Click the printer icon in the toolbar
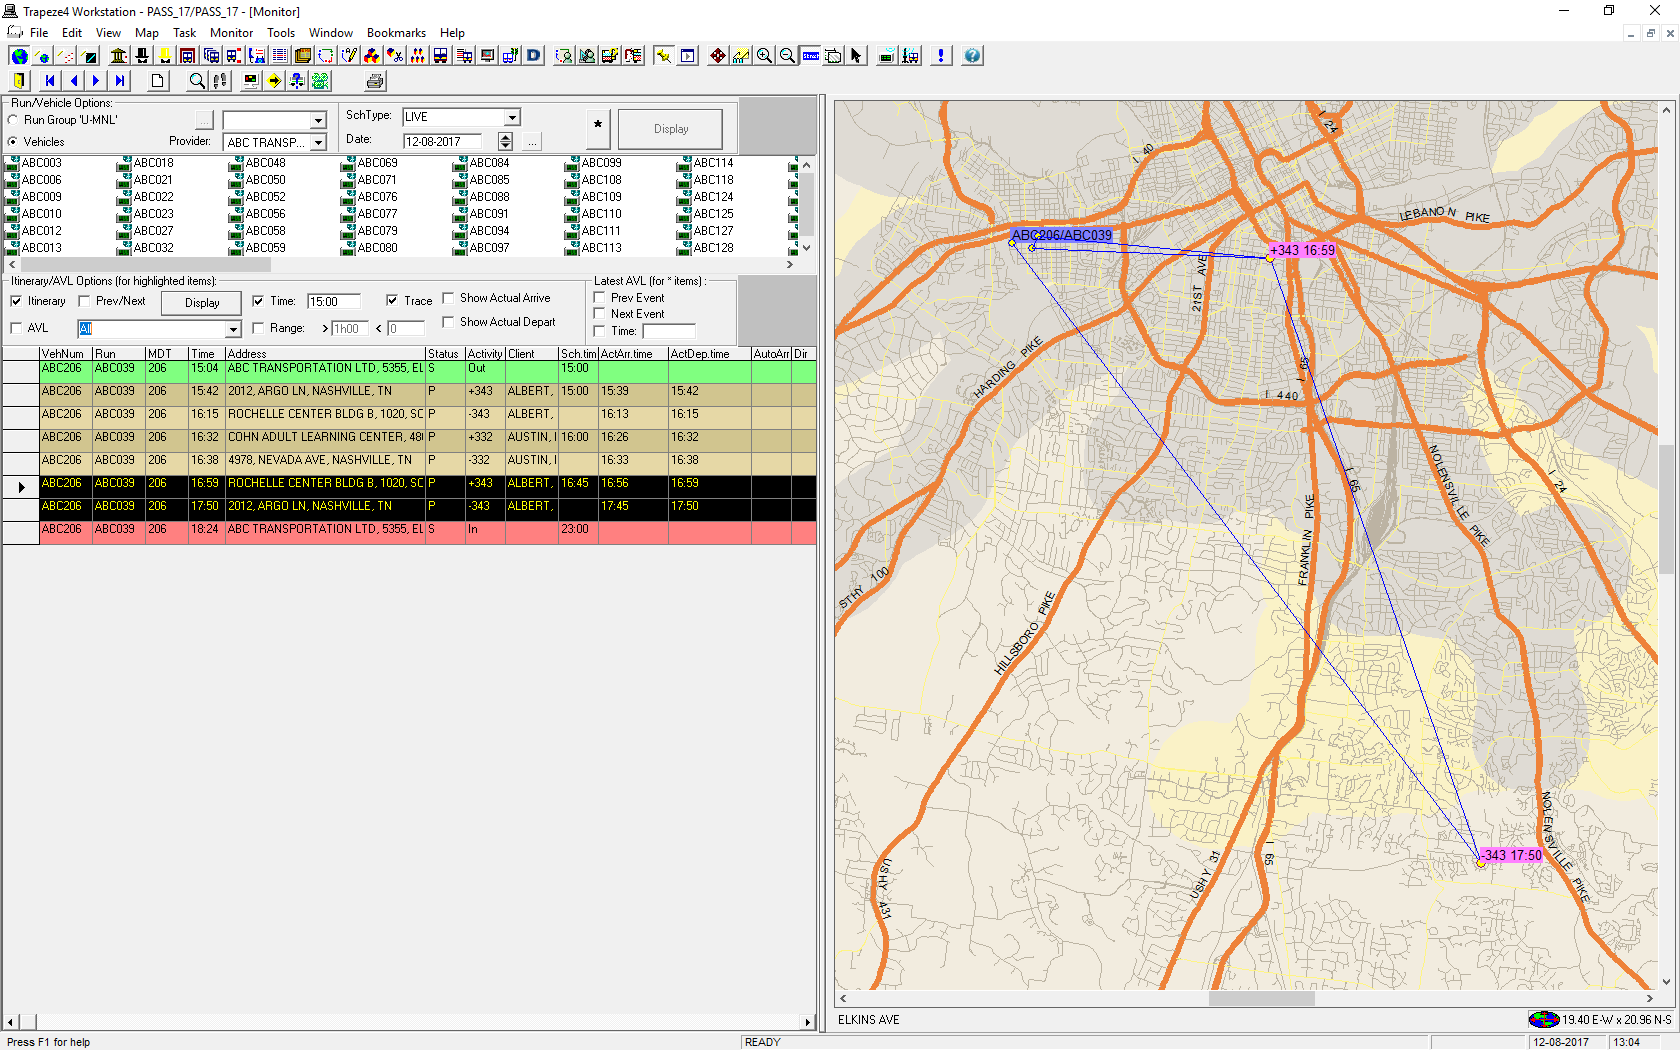 tap(375, 81)
